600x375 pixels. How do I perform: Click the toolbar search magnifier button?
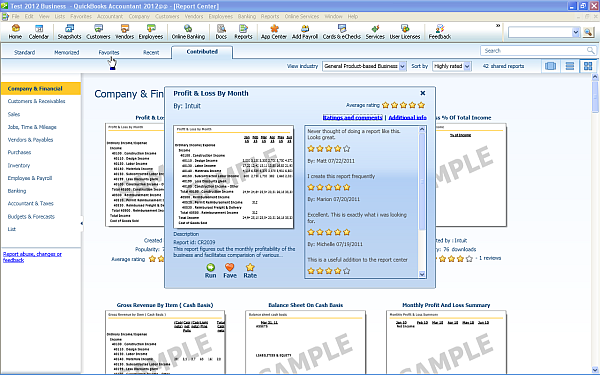click(588, 33)
